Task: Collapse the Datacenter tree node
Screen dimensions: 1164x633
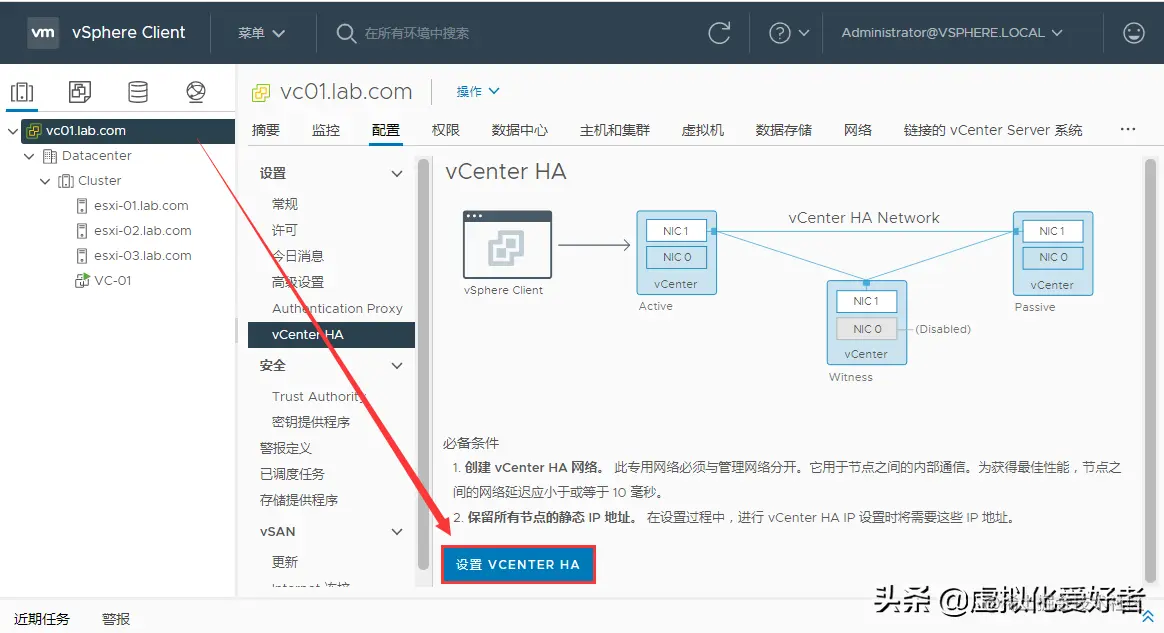Action: pos(28,155)
